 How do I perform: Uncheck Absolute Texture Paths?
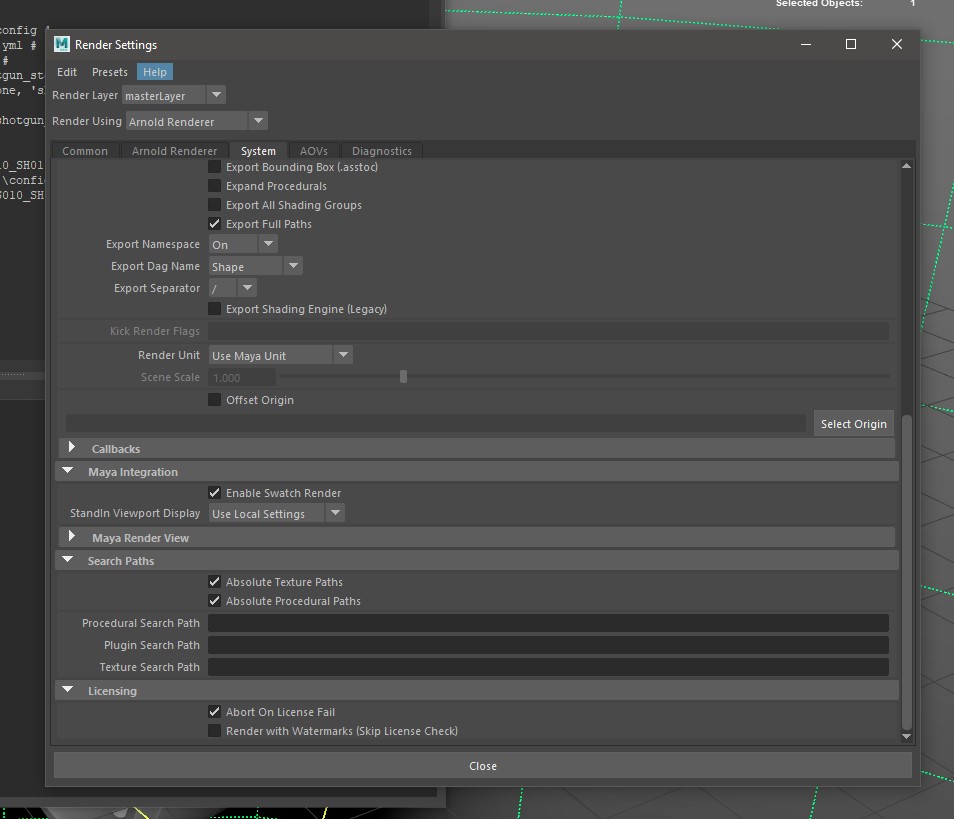click(214, 581)
